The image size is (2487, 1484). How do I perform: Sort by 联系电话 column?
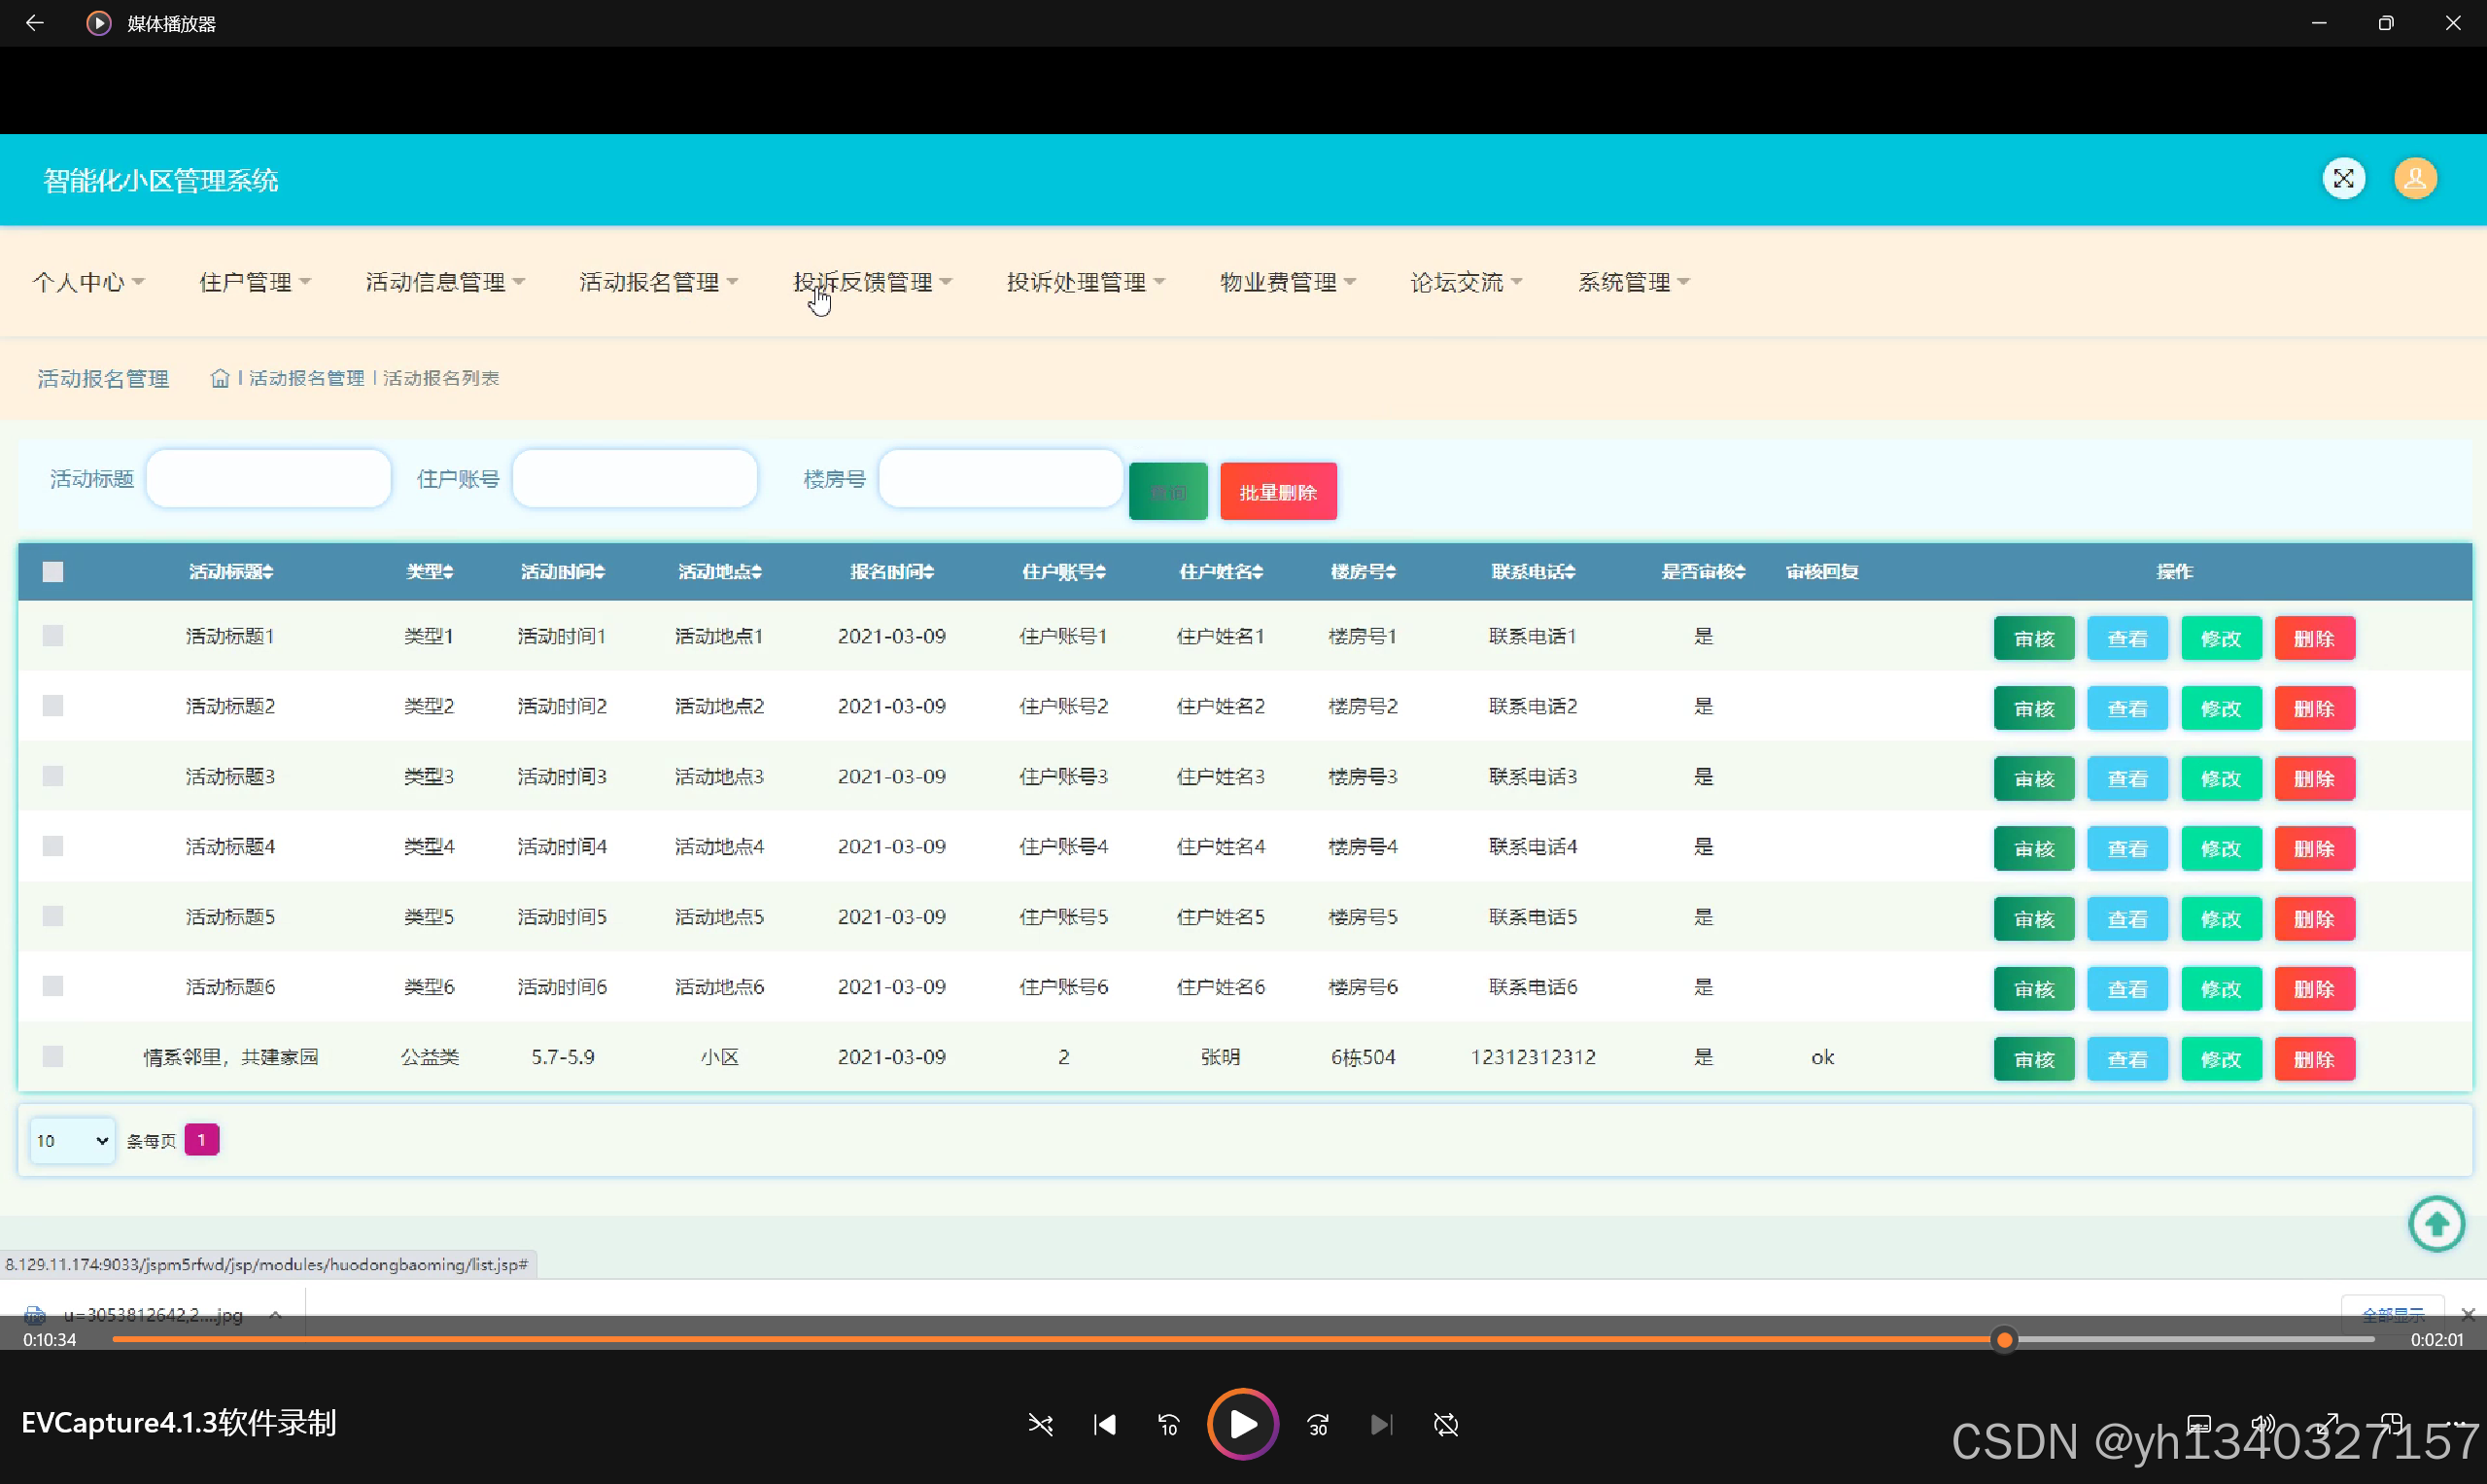(x=1533, y=572)
